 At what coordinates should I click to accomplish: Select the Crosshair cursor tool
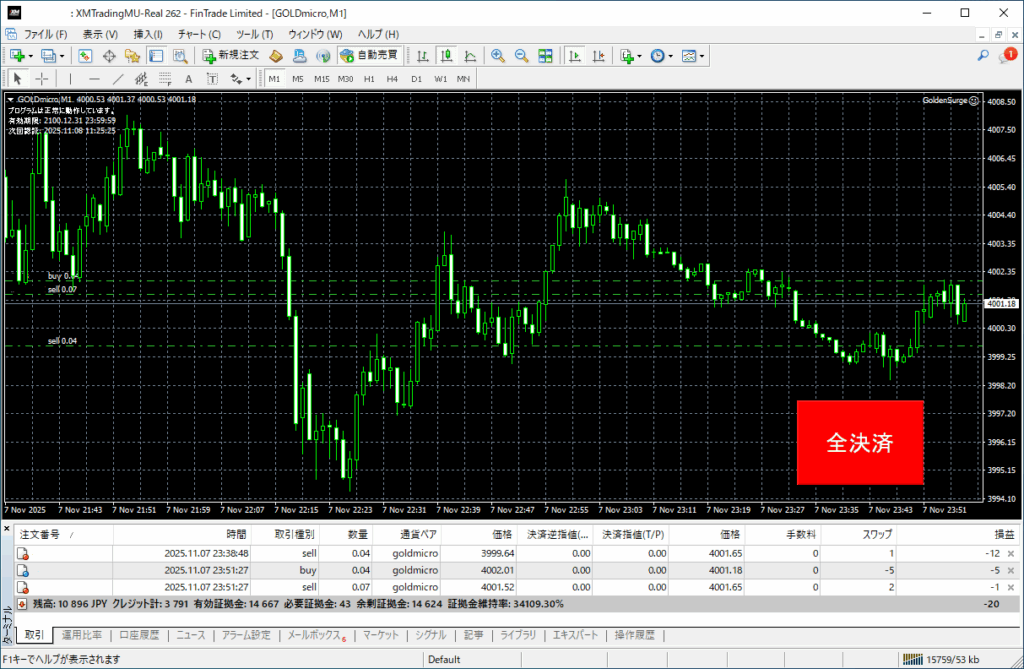(x=42, y=79)
